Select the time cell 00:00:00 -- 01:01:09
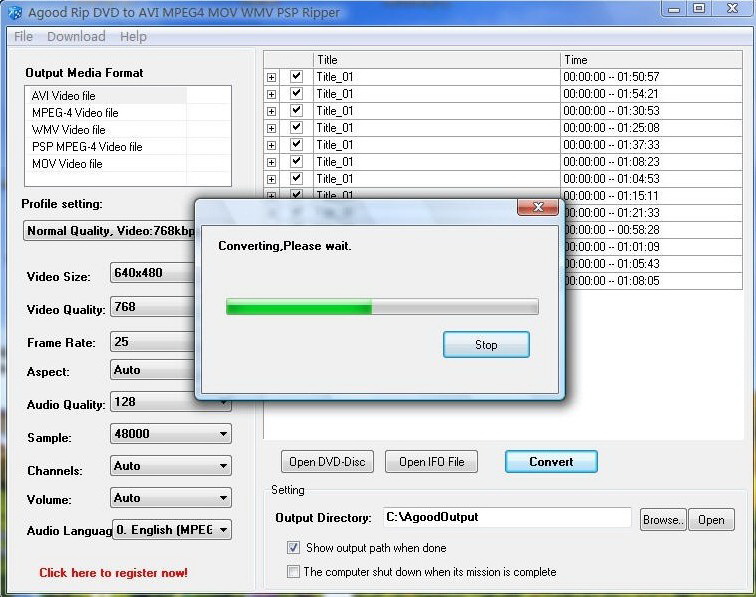 (653, 246)
